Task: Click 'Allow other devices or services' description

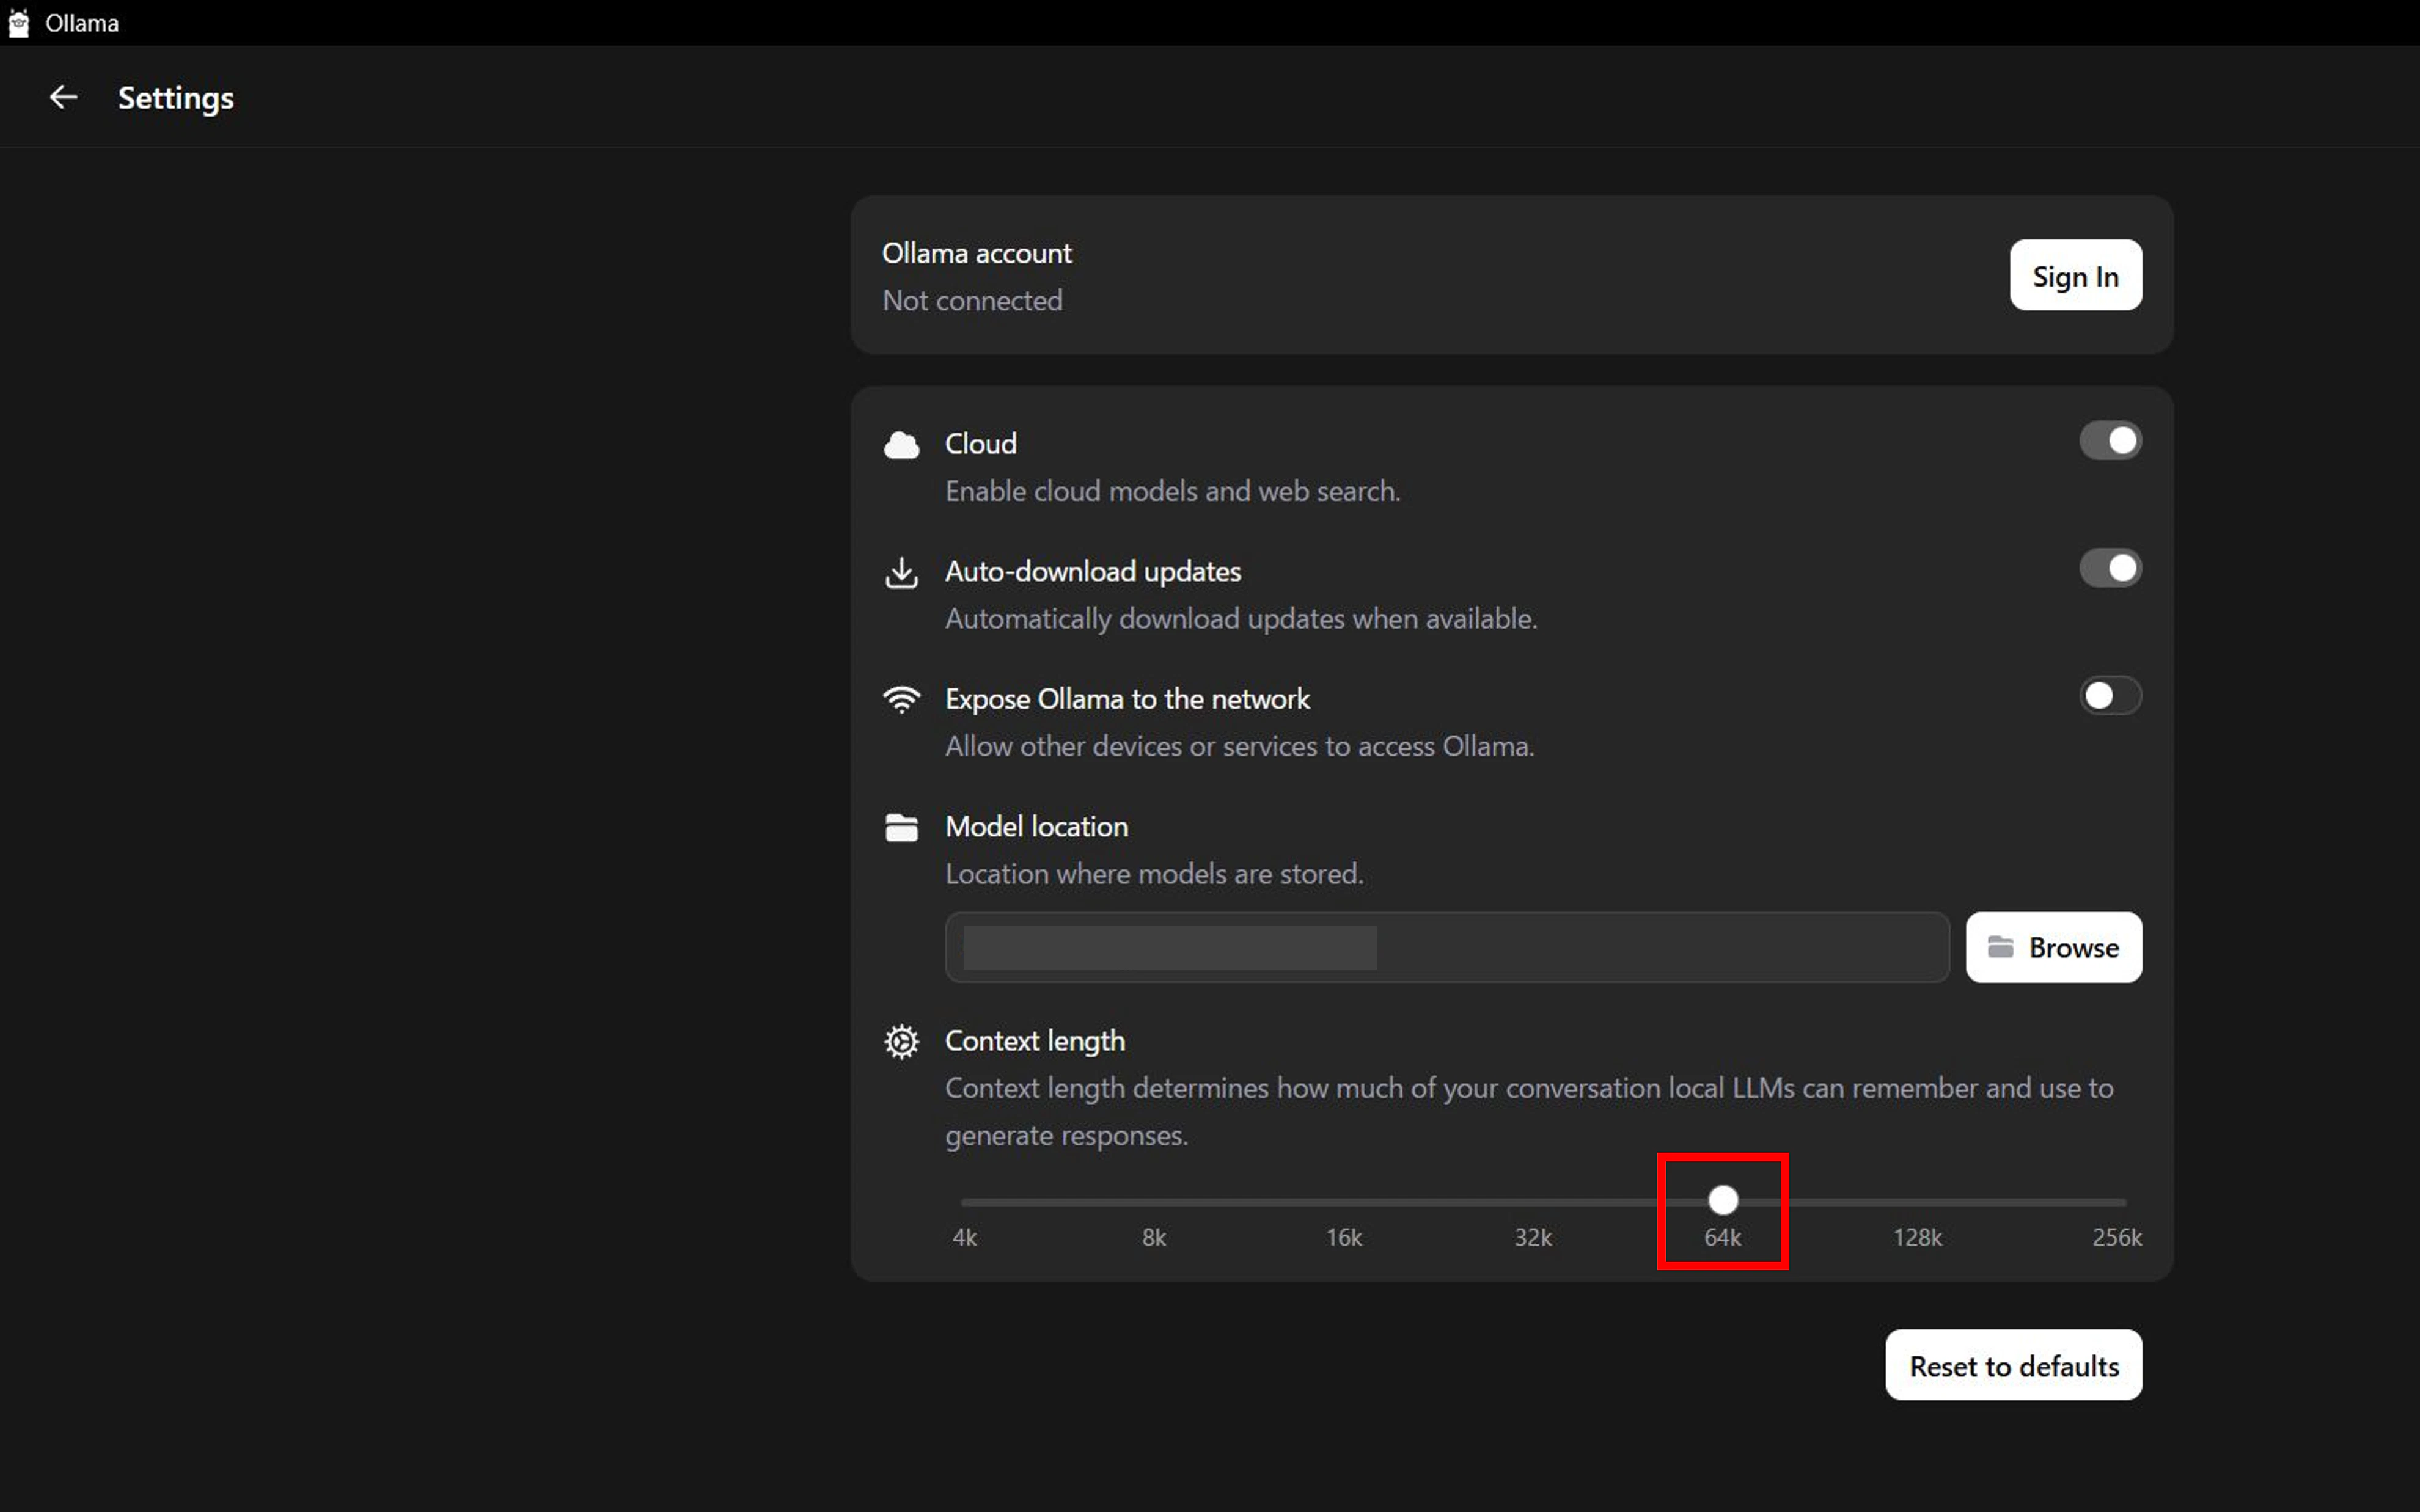Action: point(1239,746)
